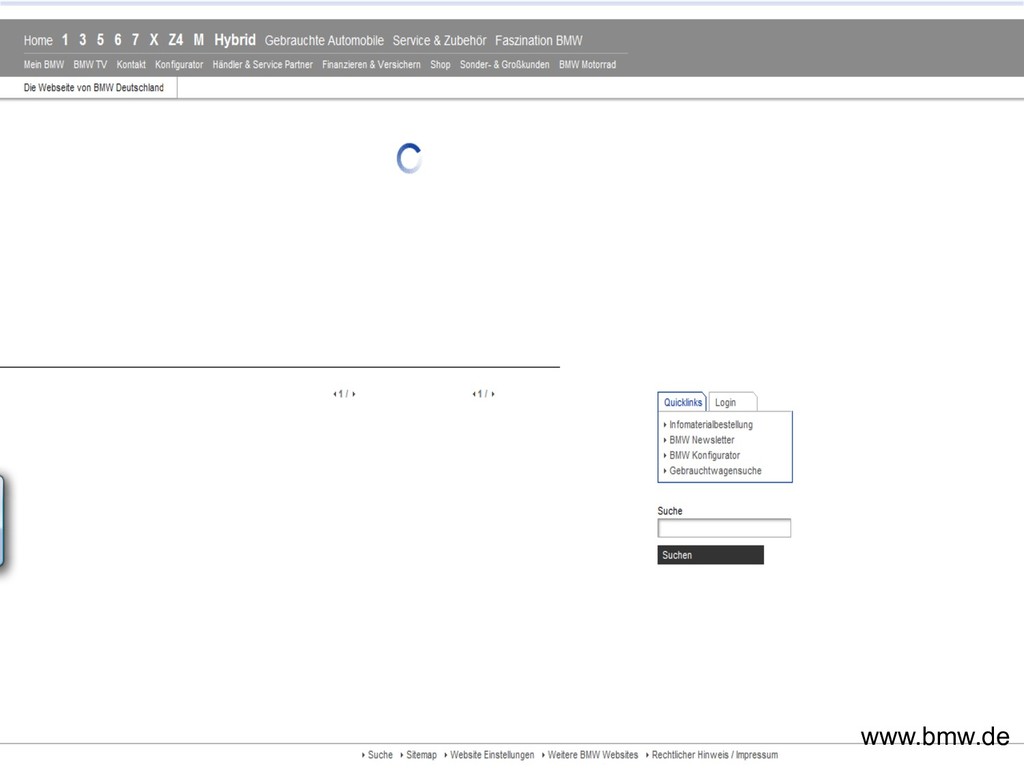Open the X models menu item
This screenshot has width=1024, height=768.
154,40
